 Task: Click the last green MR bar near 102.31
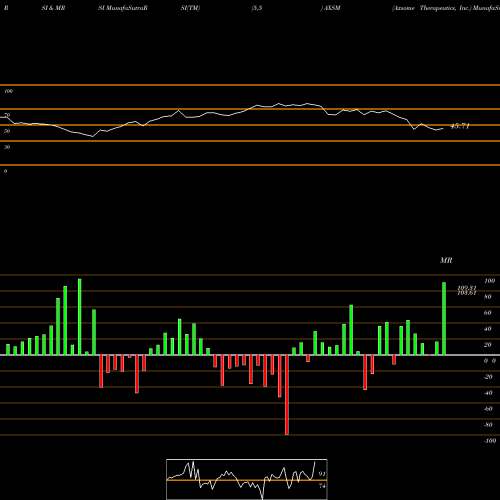click(x=444, y=319)
